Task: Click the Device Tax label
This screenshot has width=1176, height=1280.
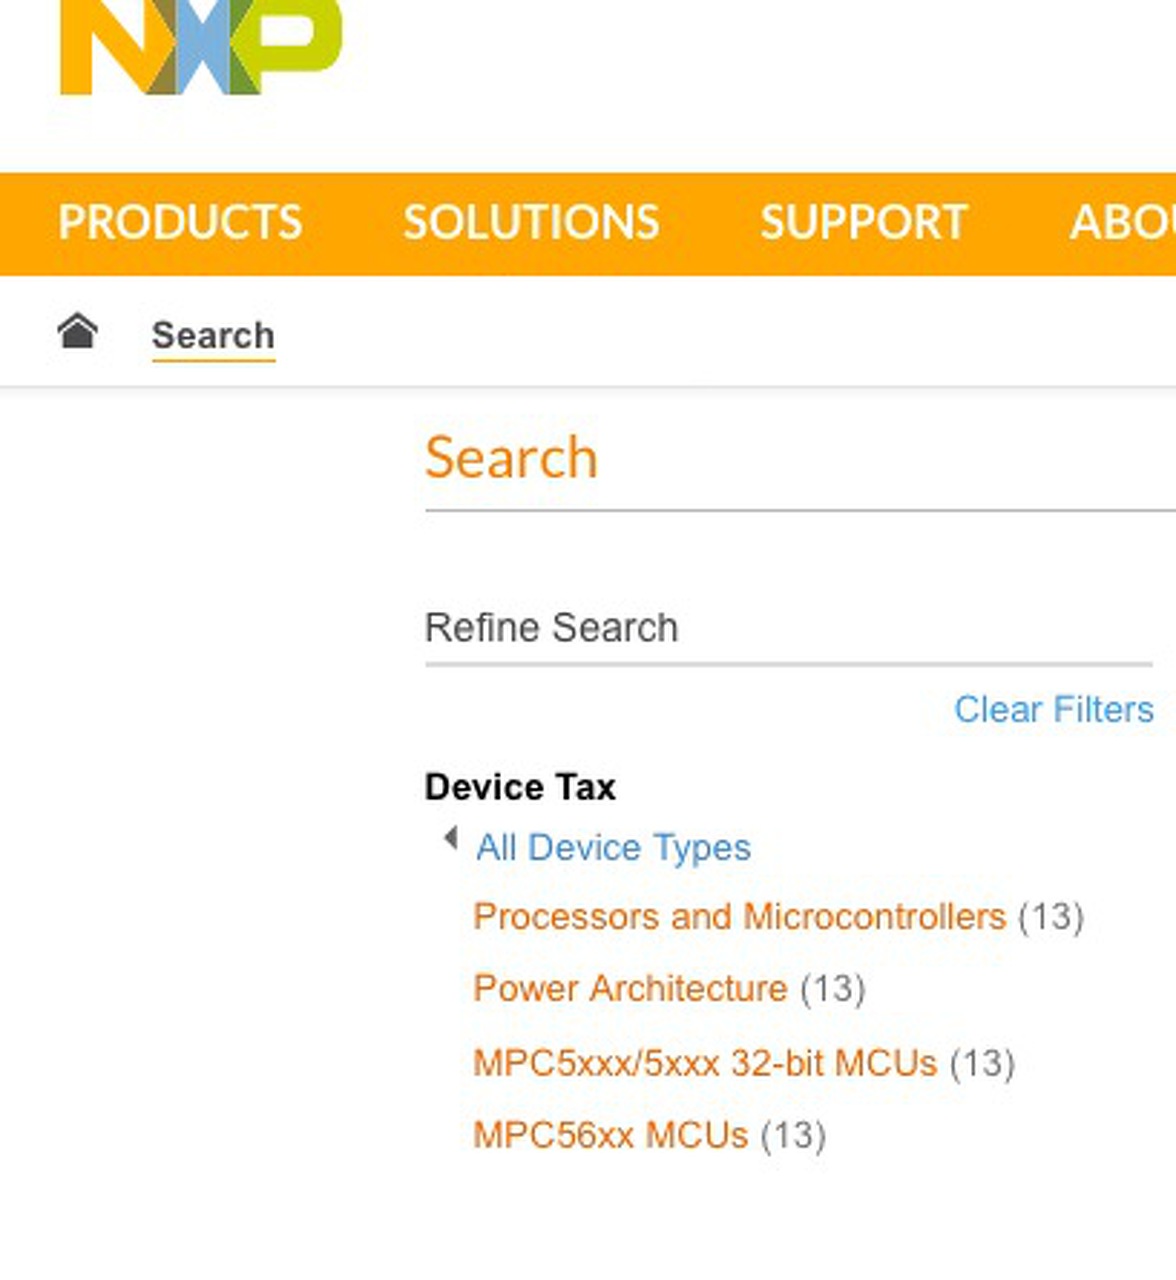Action: point(520,787)
